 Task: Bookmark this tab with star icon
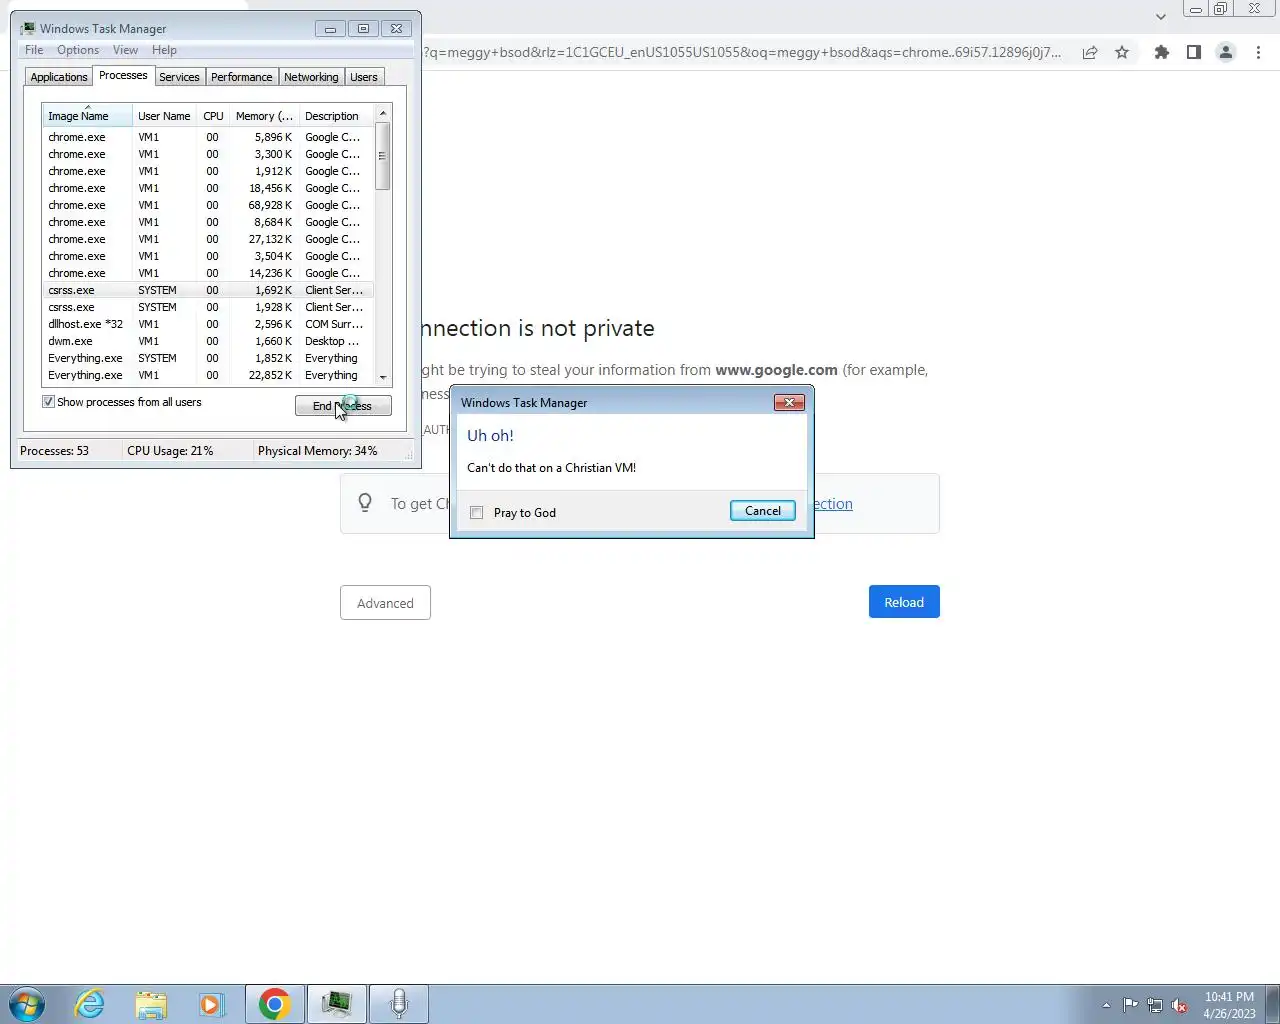coord(1122,52)
